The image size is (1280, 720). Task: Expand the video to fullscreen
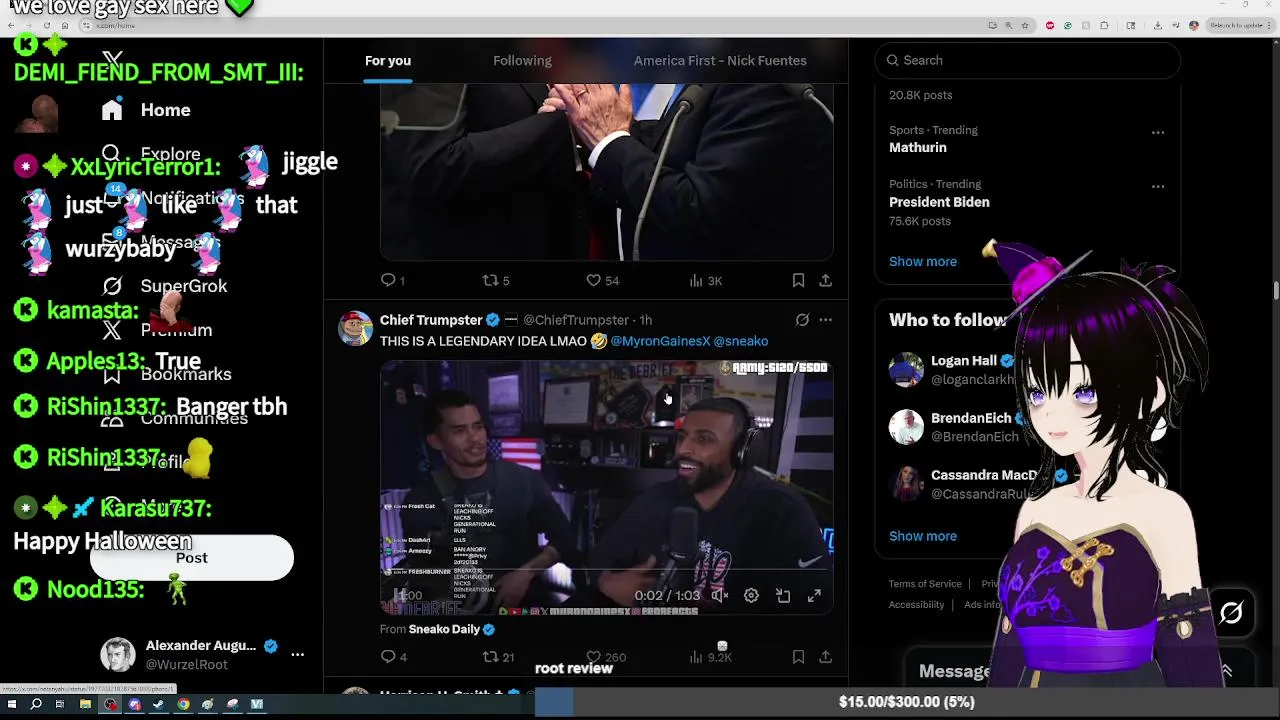(x=814, y=595)
